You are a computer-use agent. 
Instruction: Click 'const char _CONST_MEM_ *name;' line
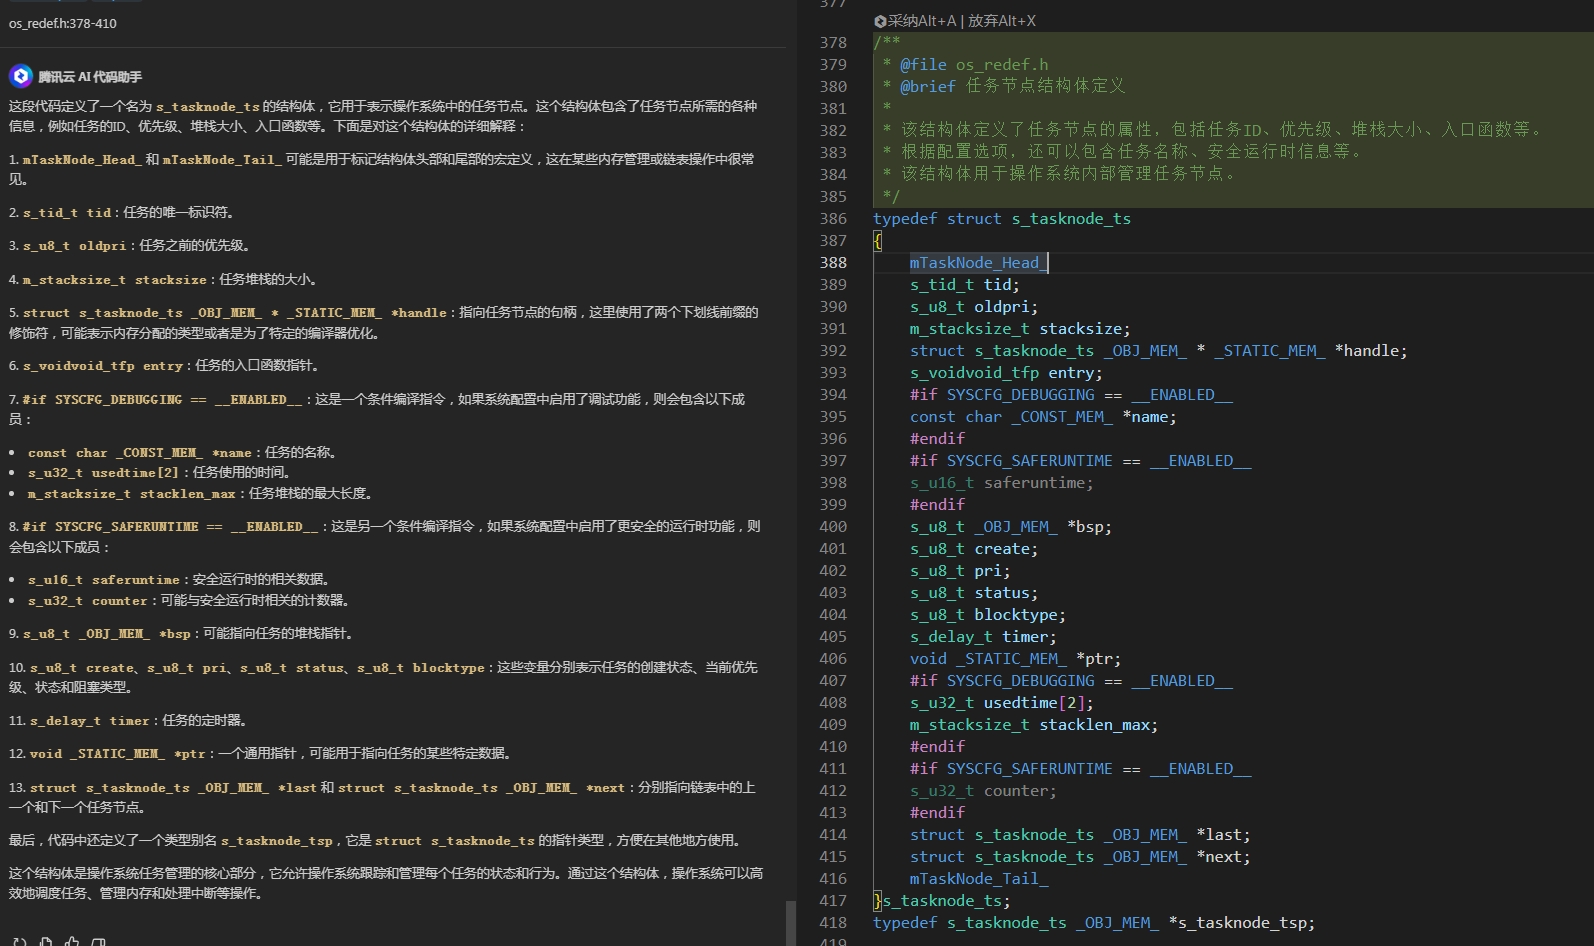(1043, 417)
